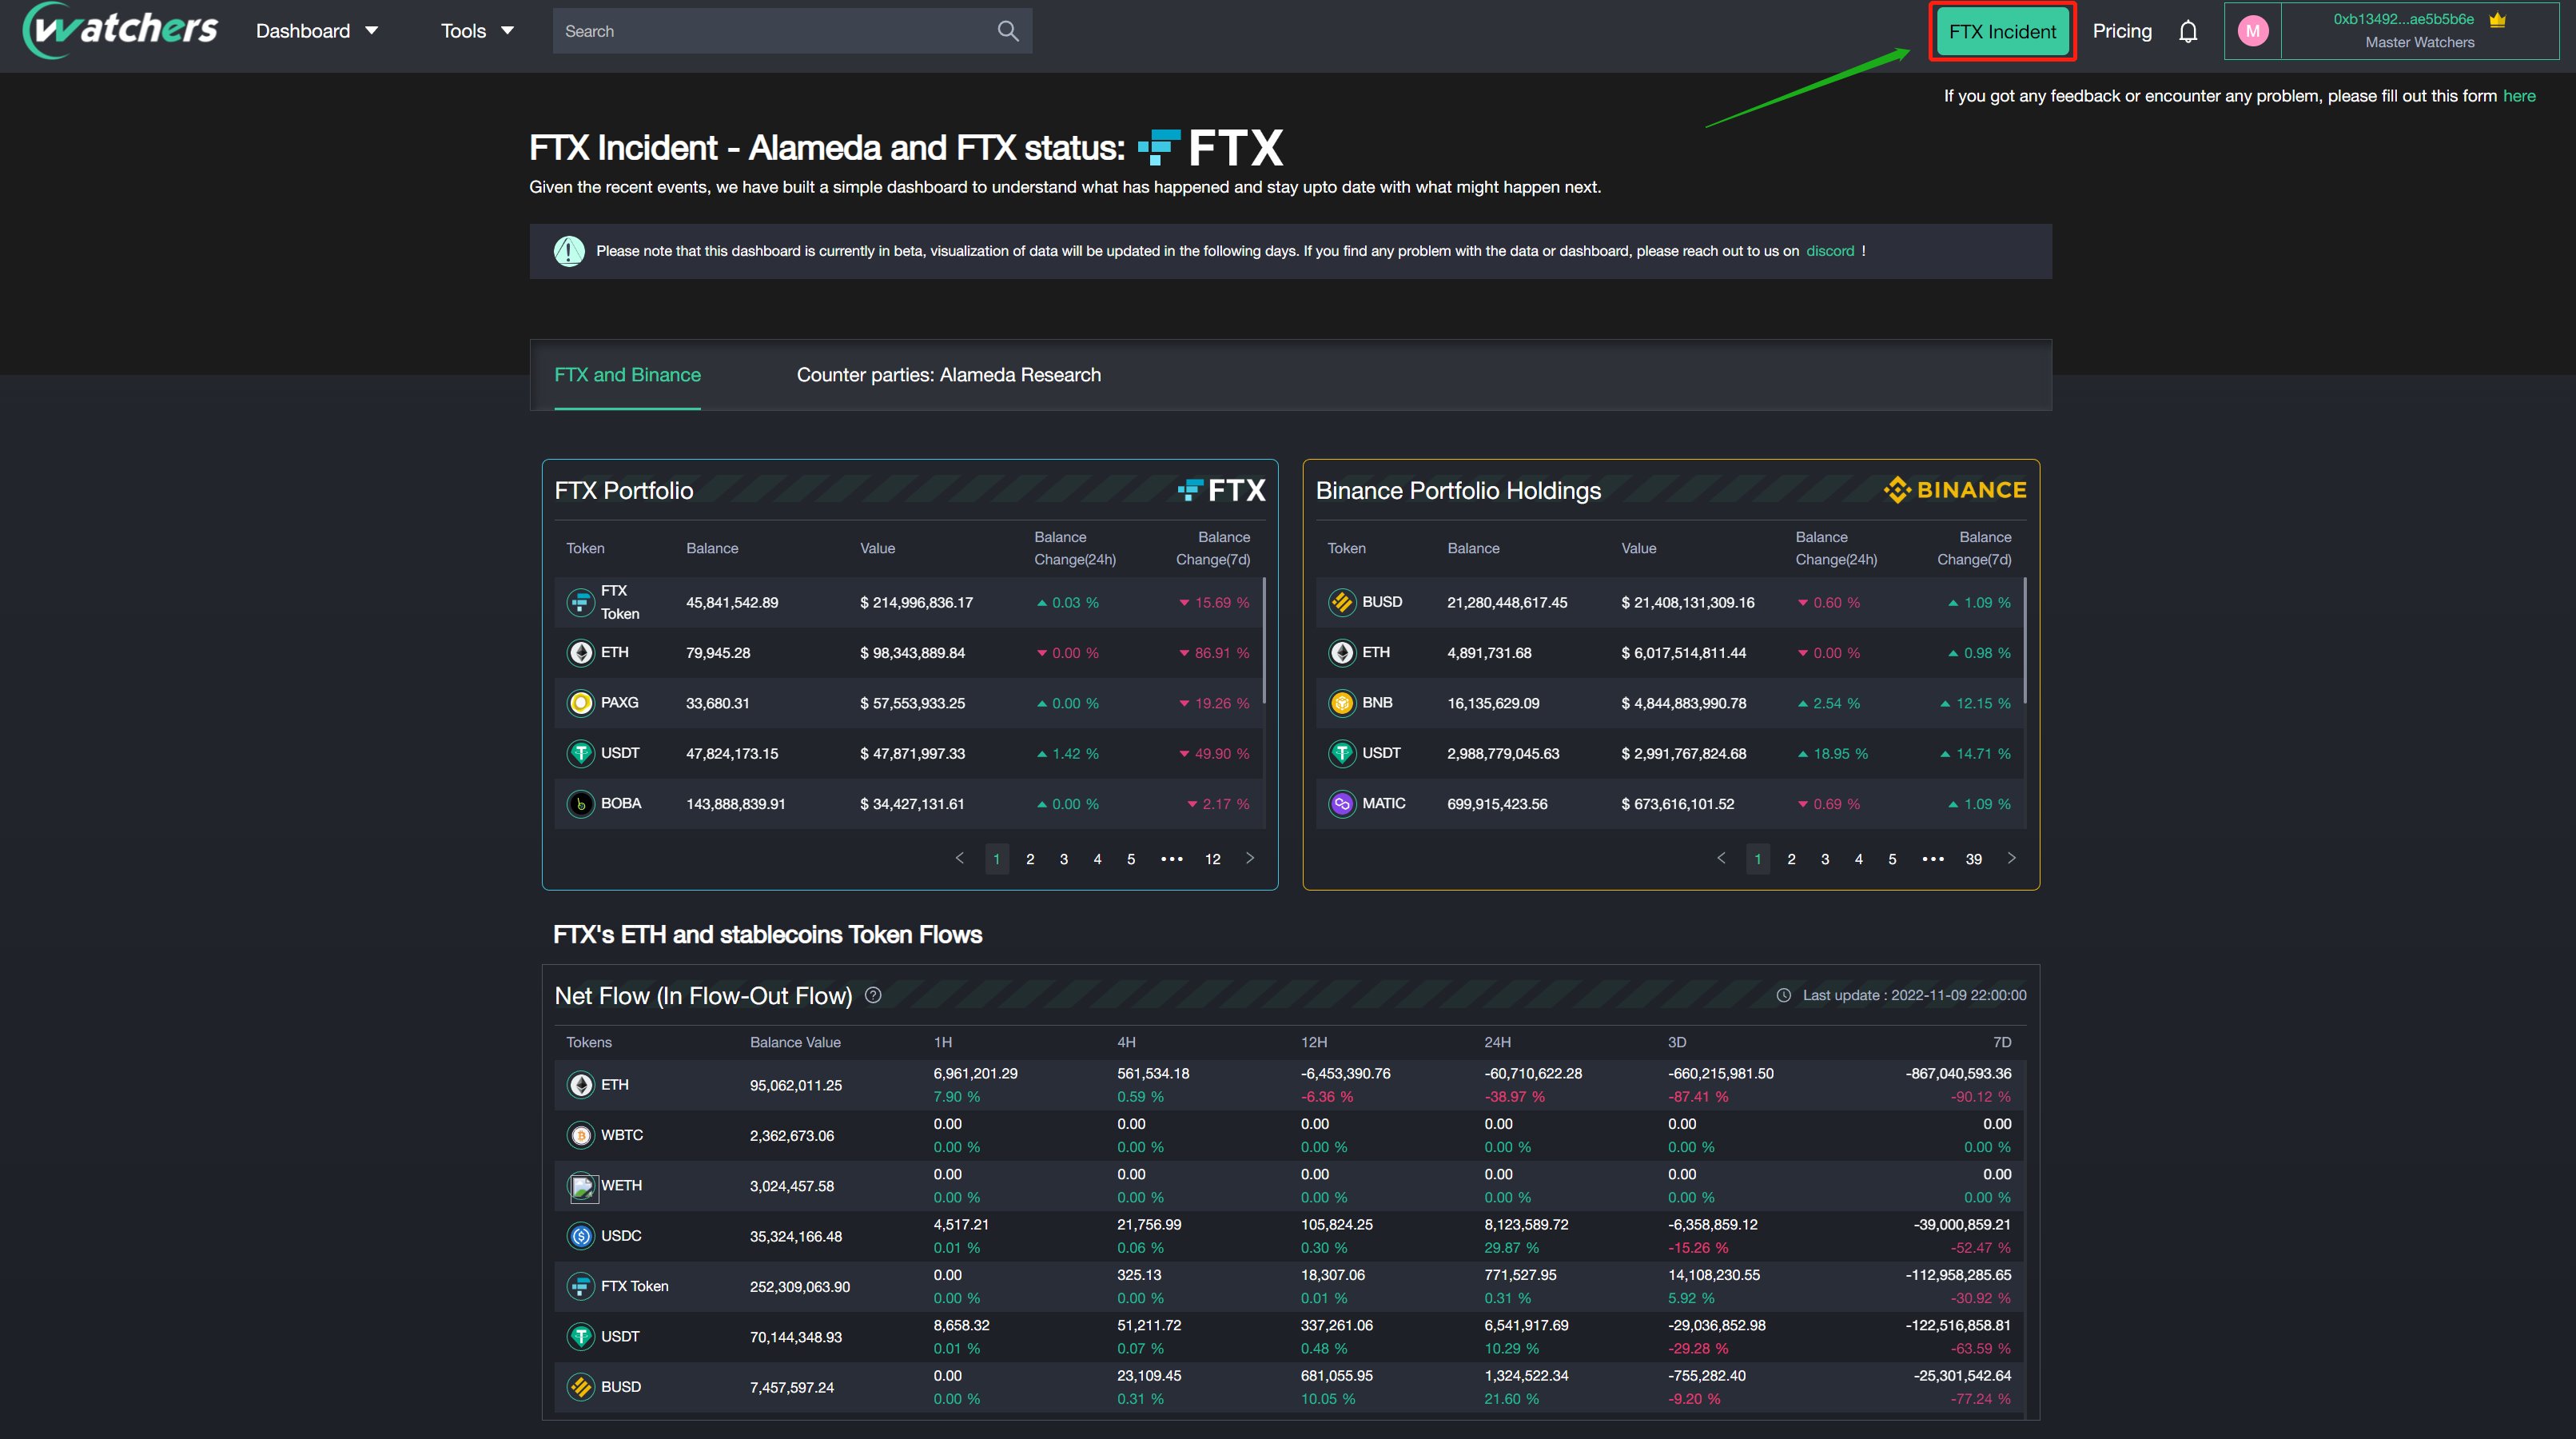
Task: Click the MATIC token icon in Binance holdings
Action: pos(1342,803)
